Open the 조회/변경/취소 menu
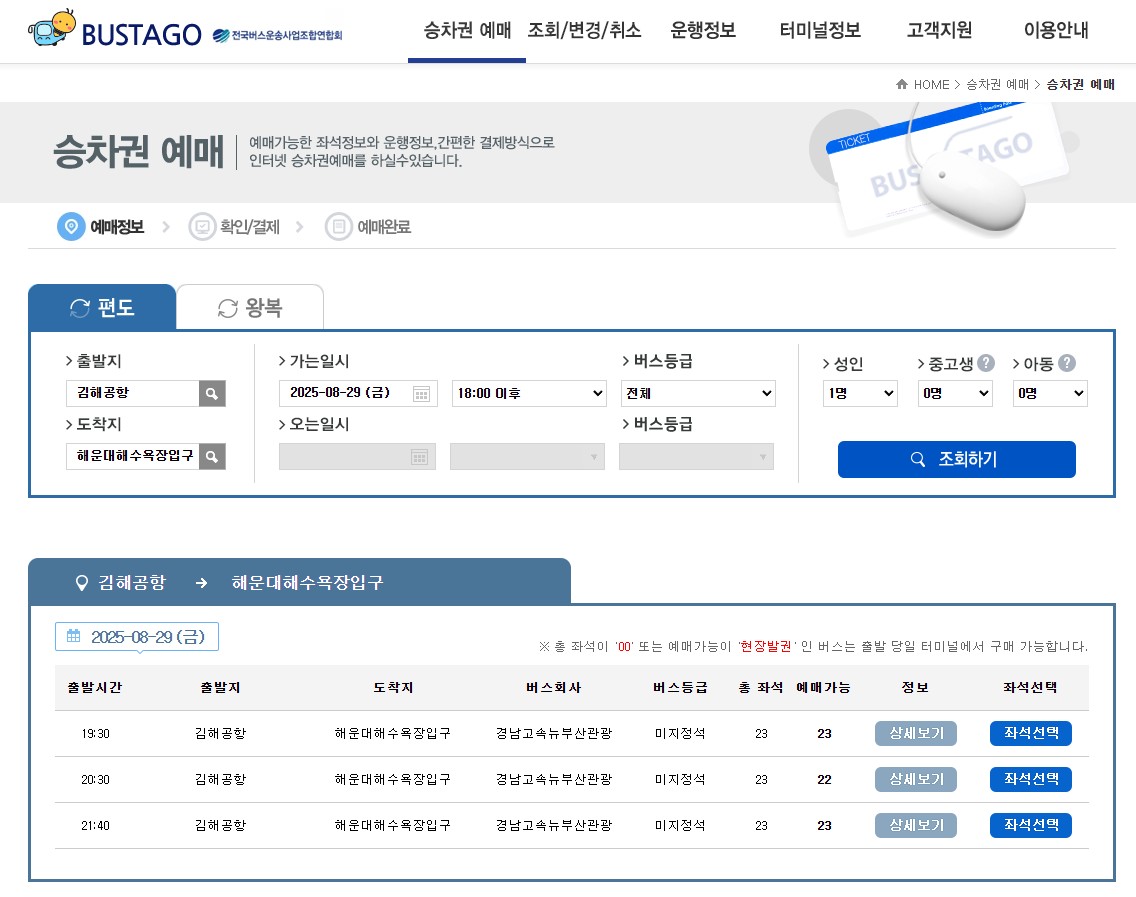Viewport: 1136px width, 897px height. [x=584, y=31]
